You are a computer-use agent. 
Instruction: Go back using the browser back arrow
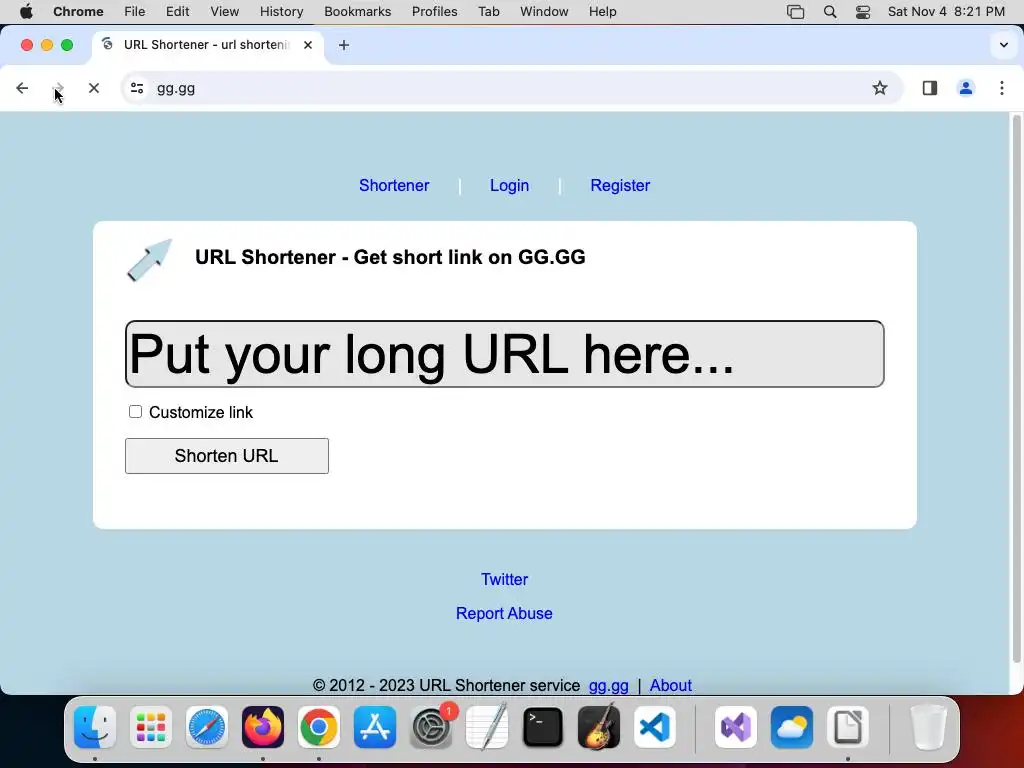coord(22,88)
